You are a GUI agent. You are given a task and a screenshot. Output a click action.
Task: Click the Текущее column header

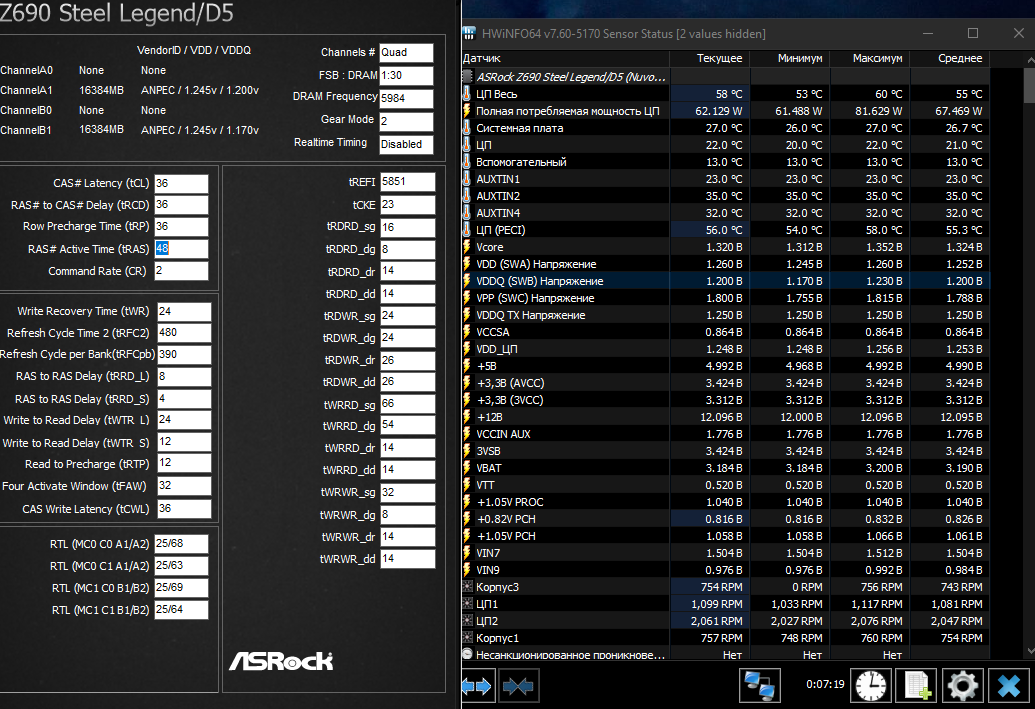click(710, 58)
